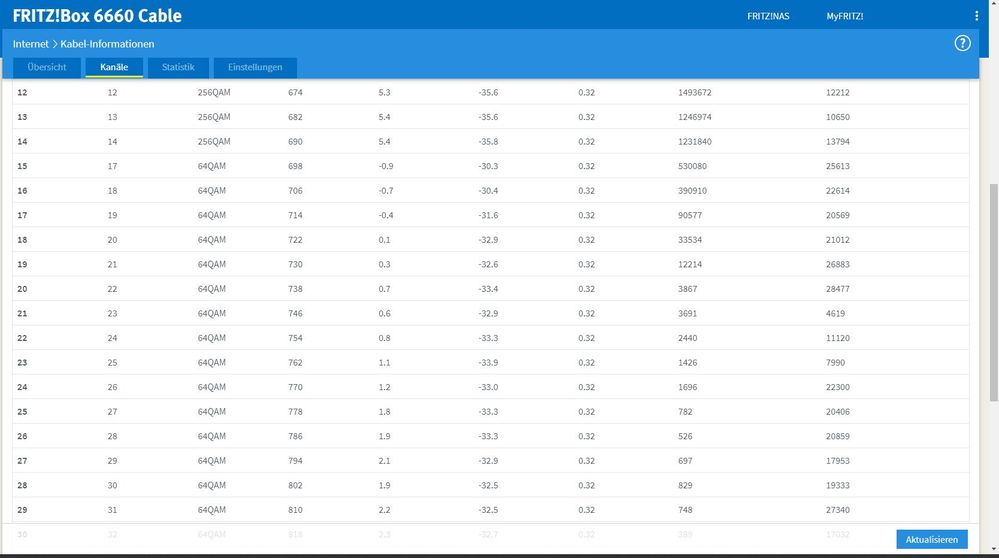Open the three-dot options menu
Image resolution: width=999 pixels, height=558 pixels.
tap(977, 16)
